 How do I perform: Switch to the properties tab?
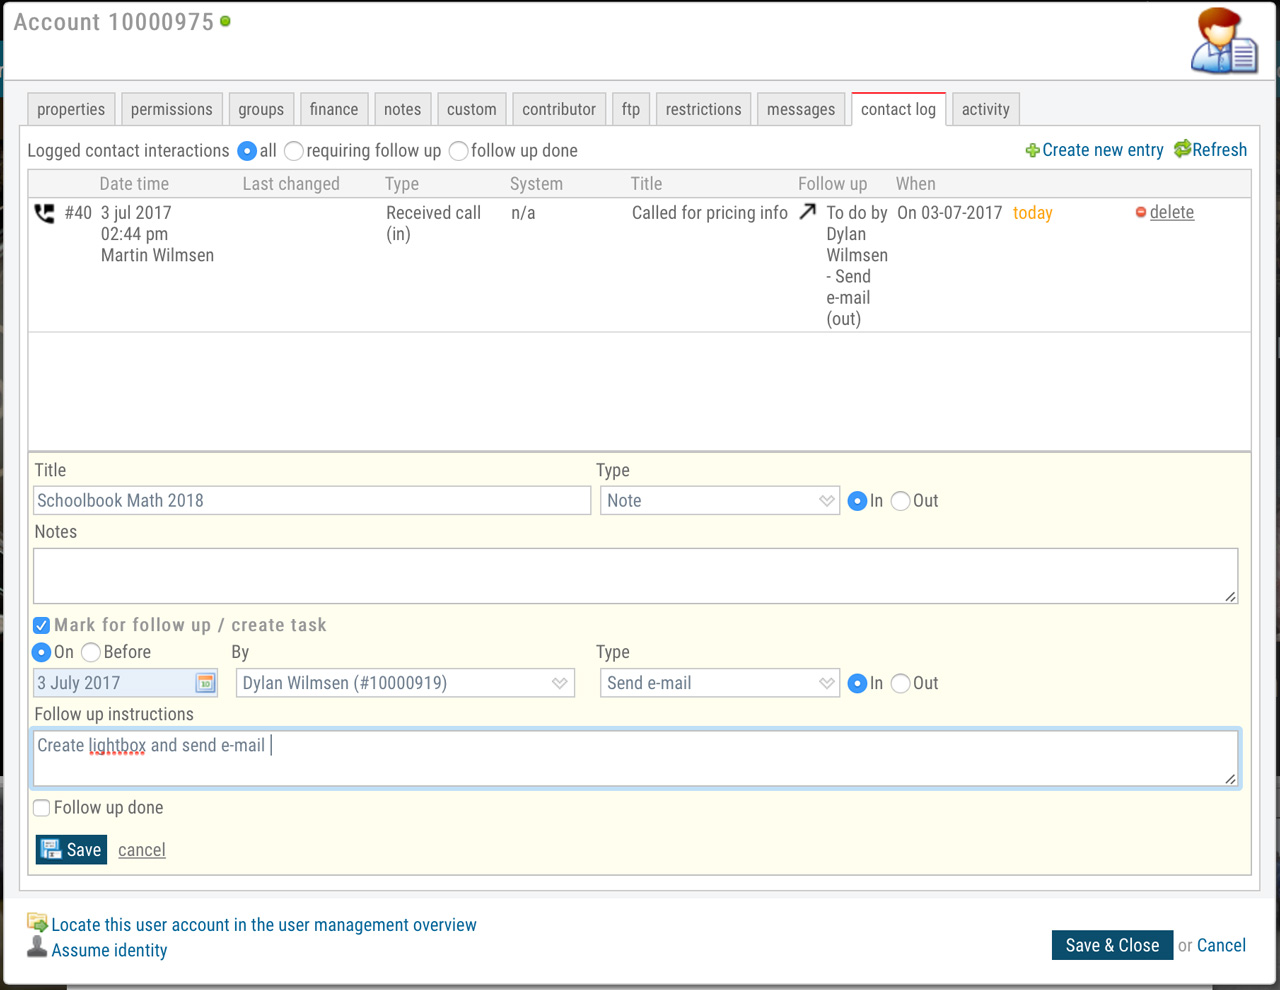click(71, 109)
